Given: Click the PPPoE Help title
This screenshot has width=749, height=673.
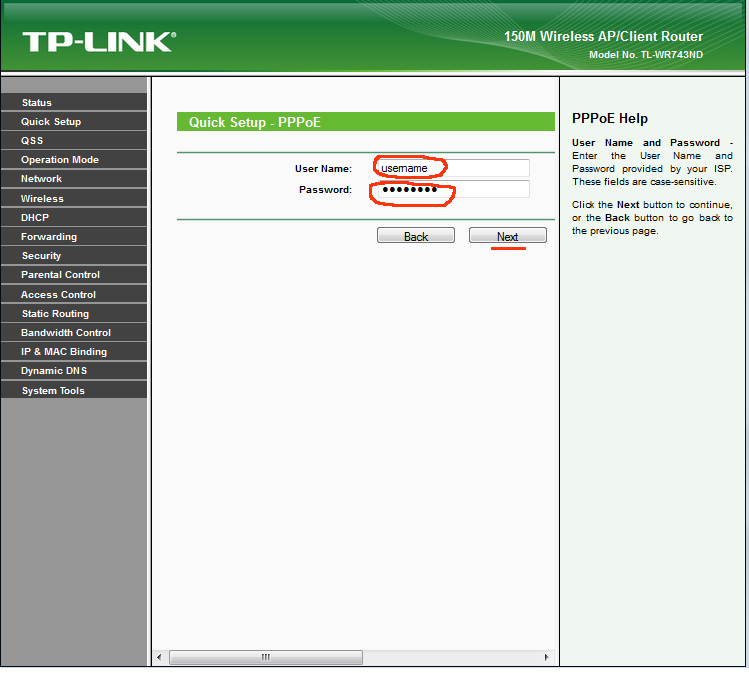Looking at the screenshot, I should [x=610, y=118].
